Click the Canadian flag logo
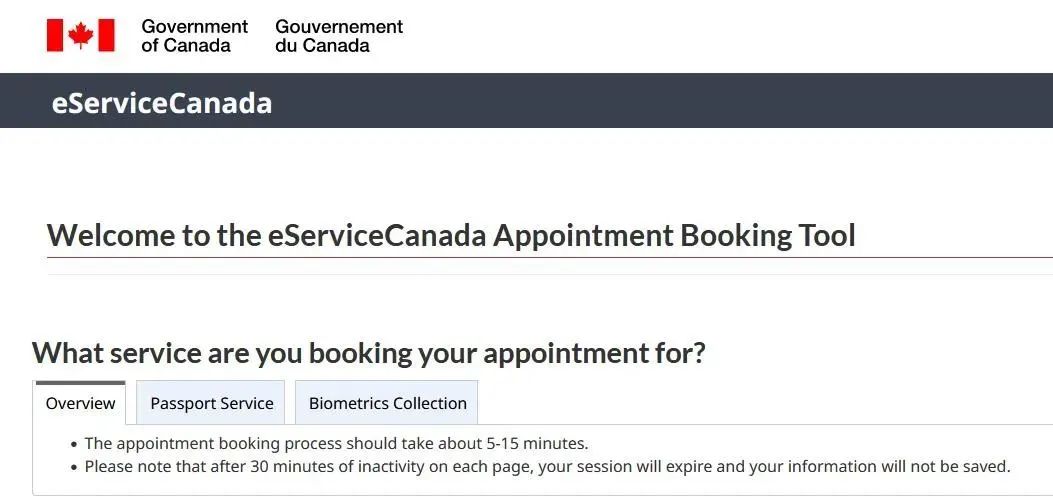Viewport: 1053px width, 500px height. (81, 35)
